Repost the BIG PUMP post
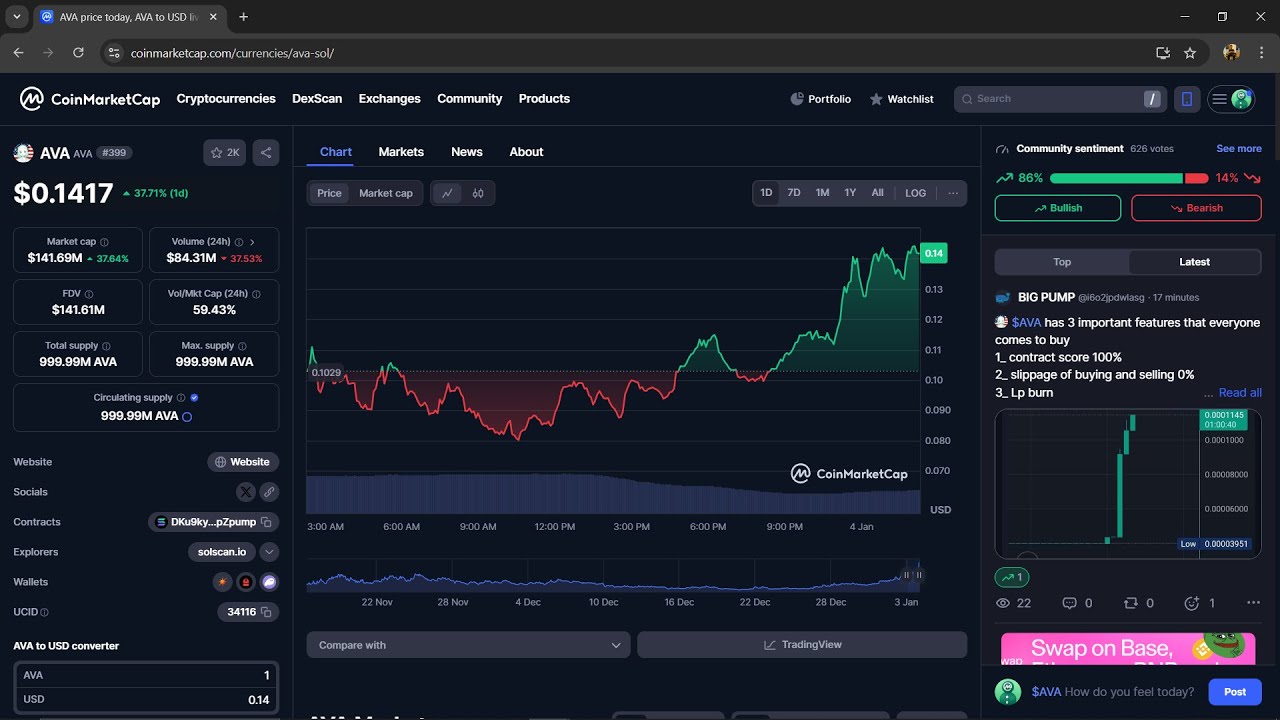 tap(1131, 603)
